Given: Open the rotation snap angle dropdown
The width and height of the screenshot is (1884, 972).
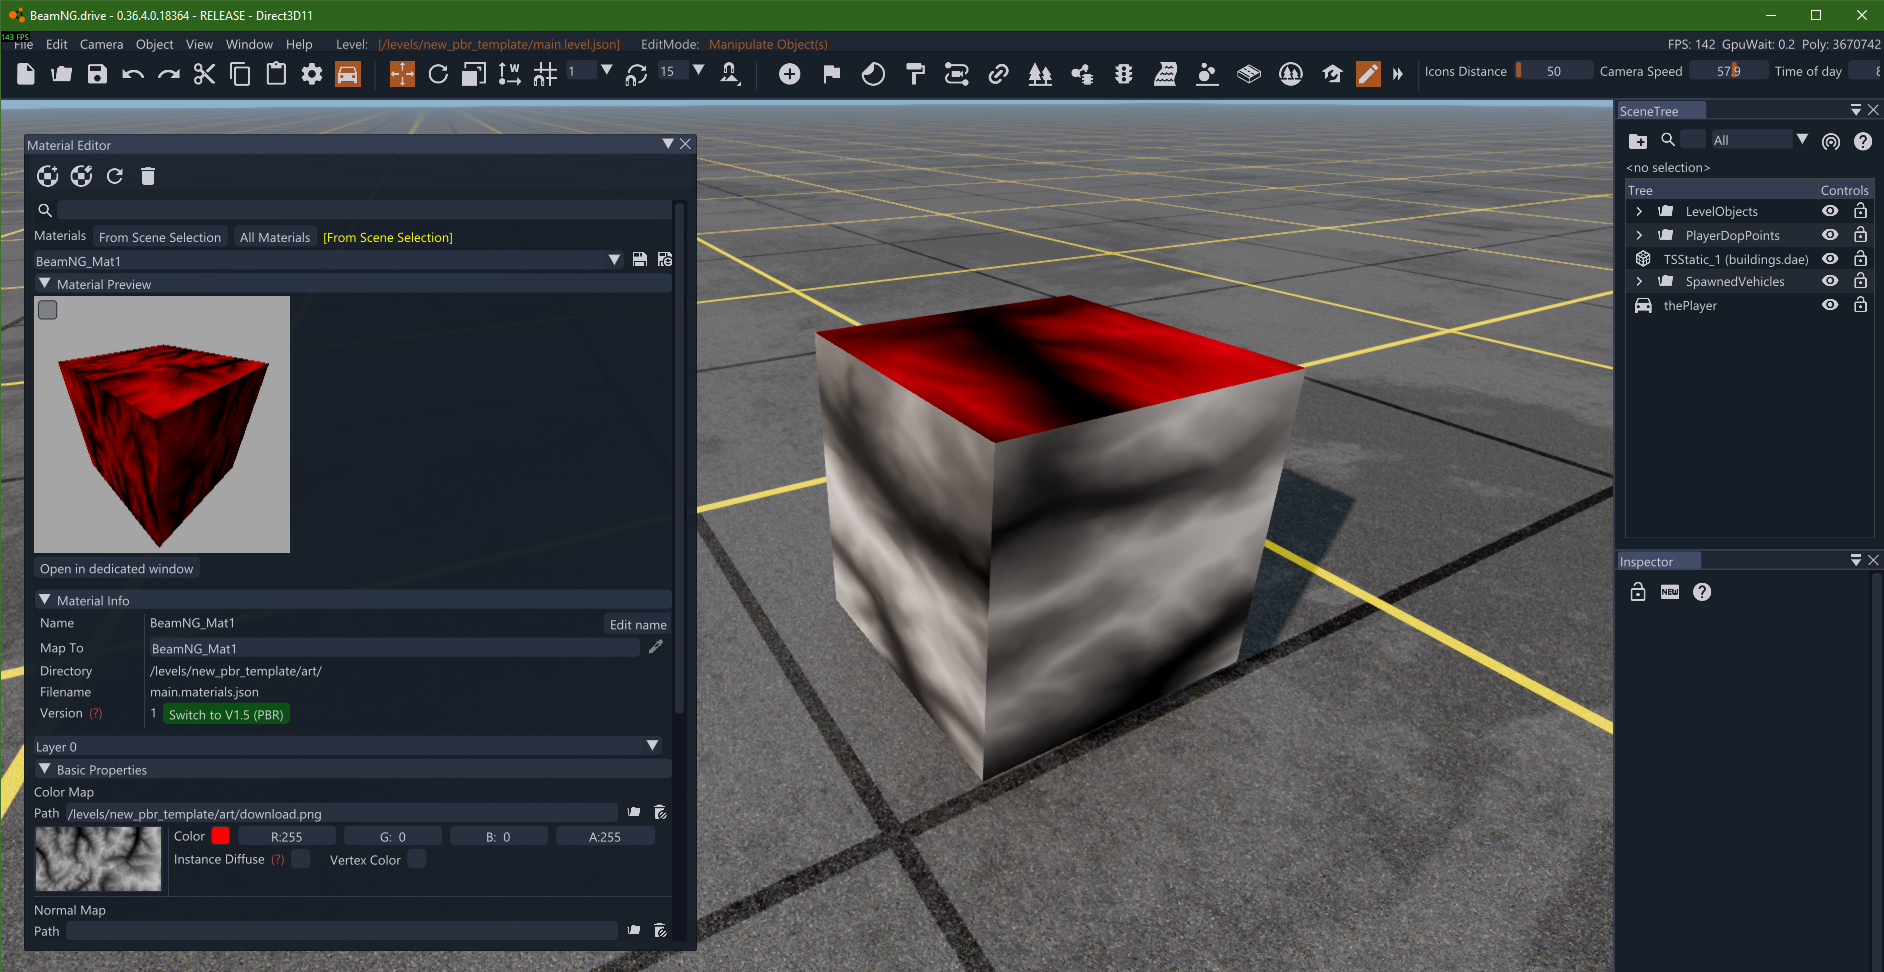Looking at the screenshot, I should 698,70.
